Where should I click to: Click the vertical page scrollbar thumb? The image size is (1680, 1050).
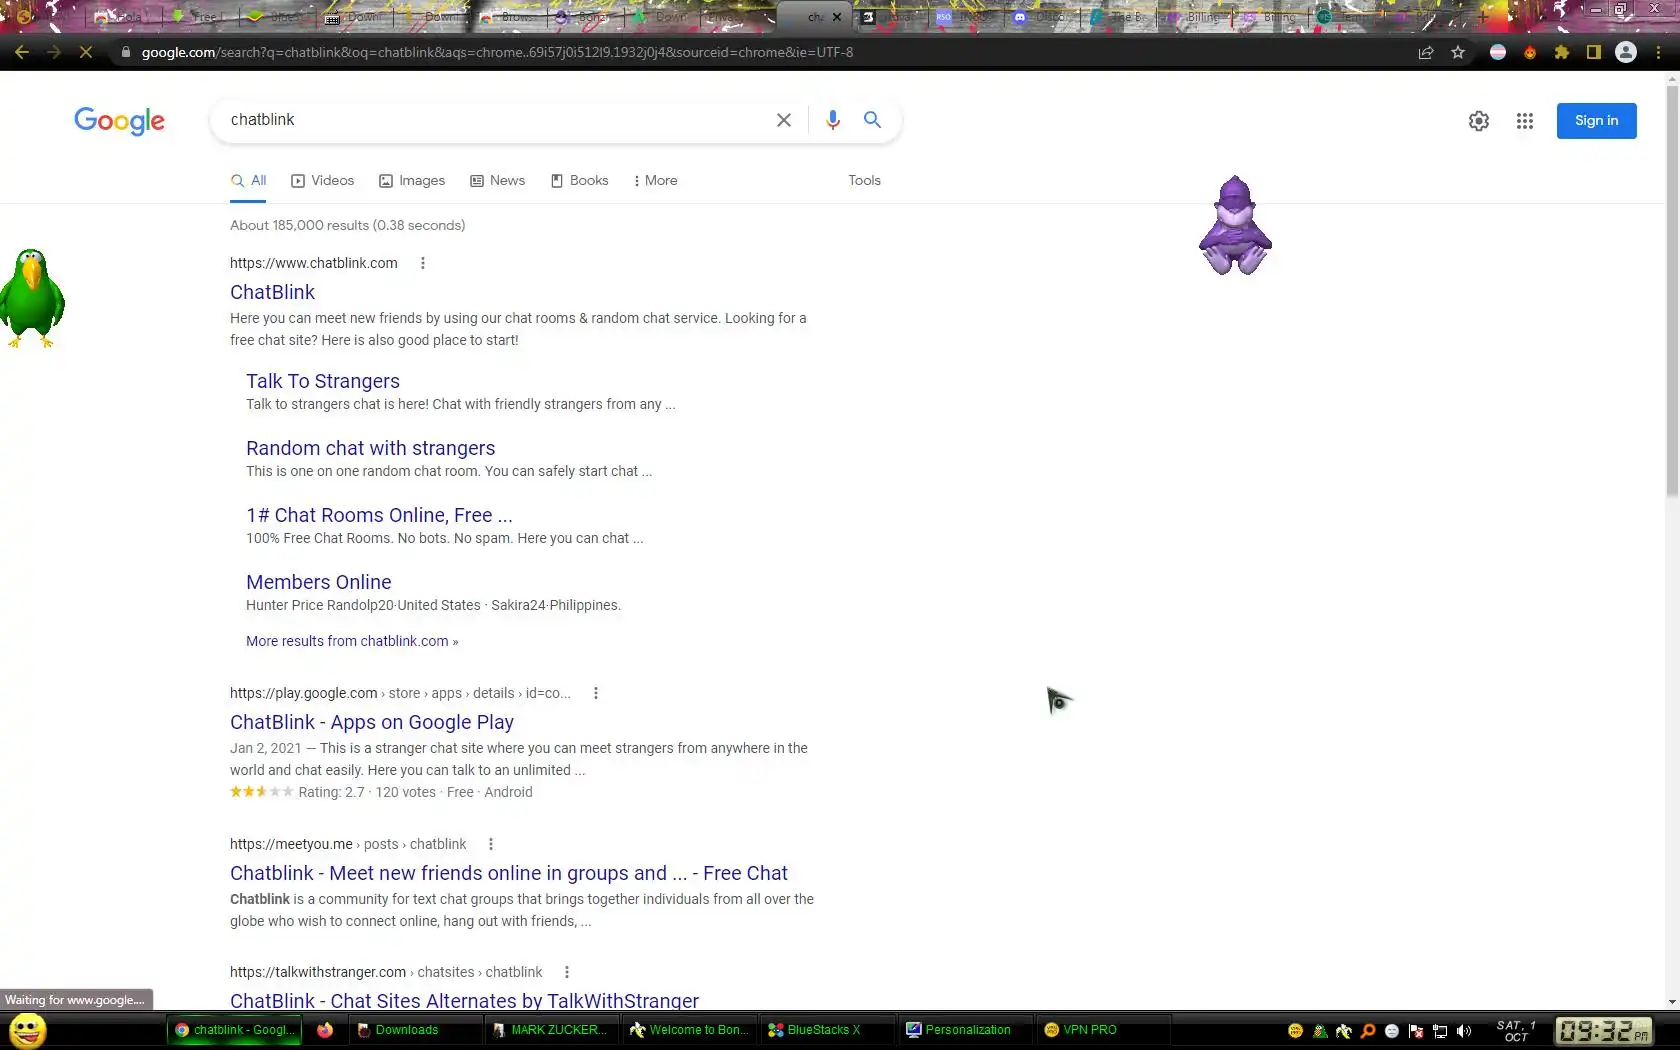pyautogui.click(x=1672, y=290)
